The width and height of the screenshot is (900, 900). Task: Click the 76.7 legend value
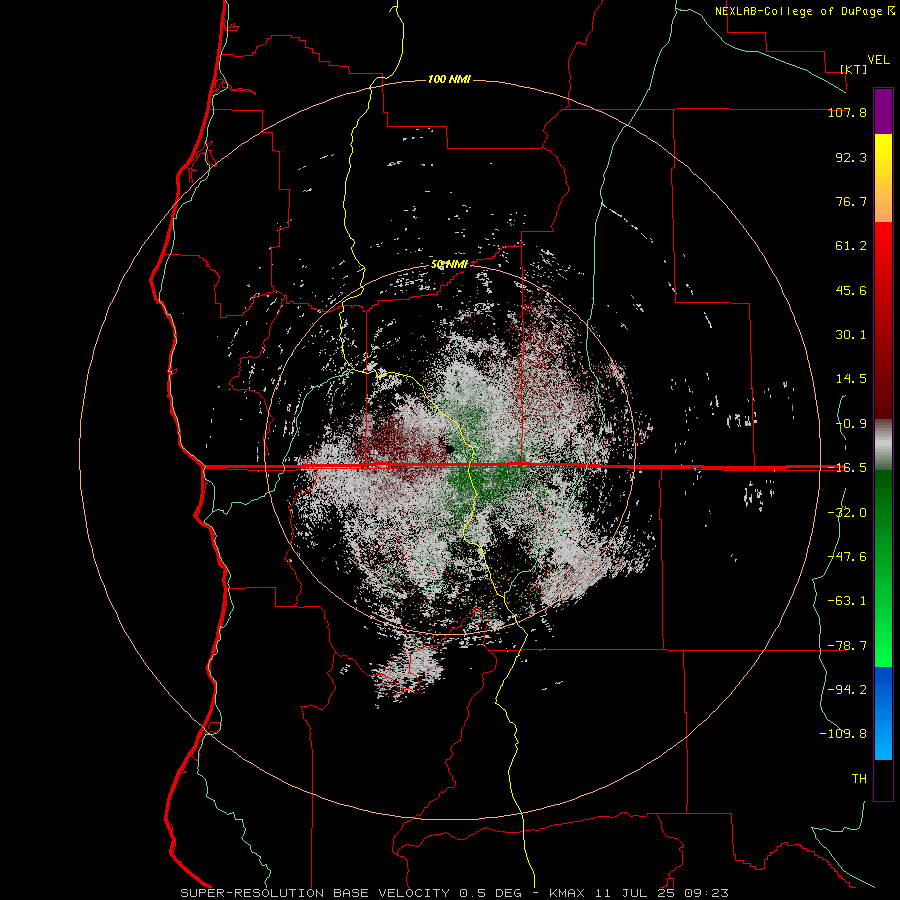tap(851, 201)
